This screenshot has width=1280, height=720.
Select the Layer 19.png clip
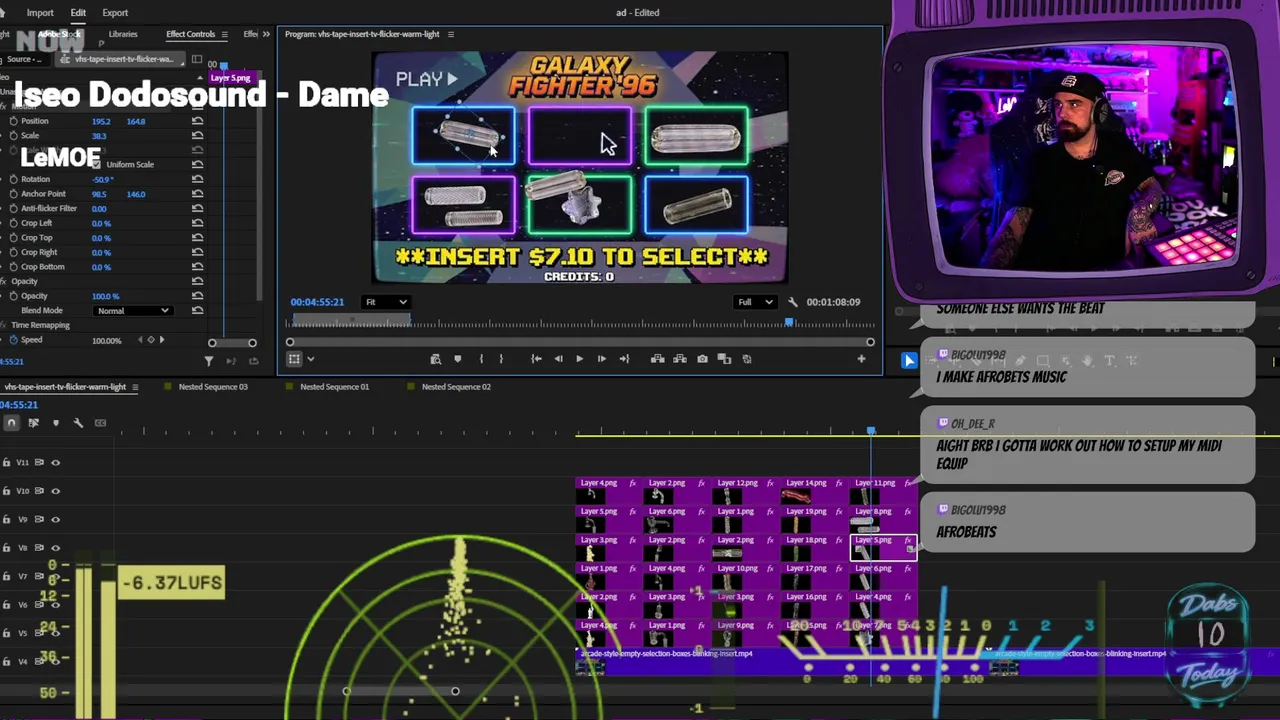coord(813,520)
